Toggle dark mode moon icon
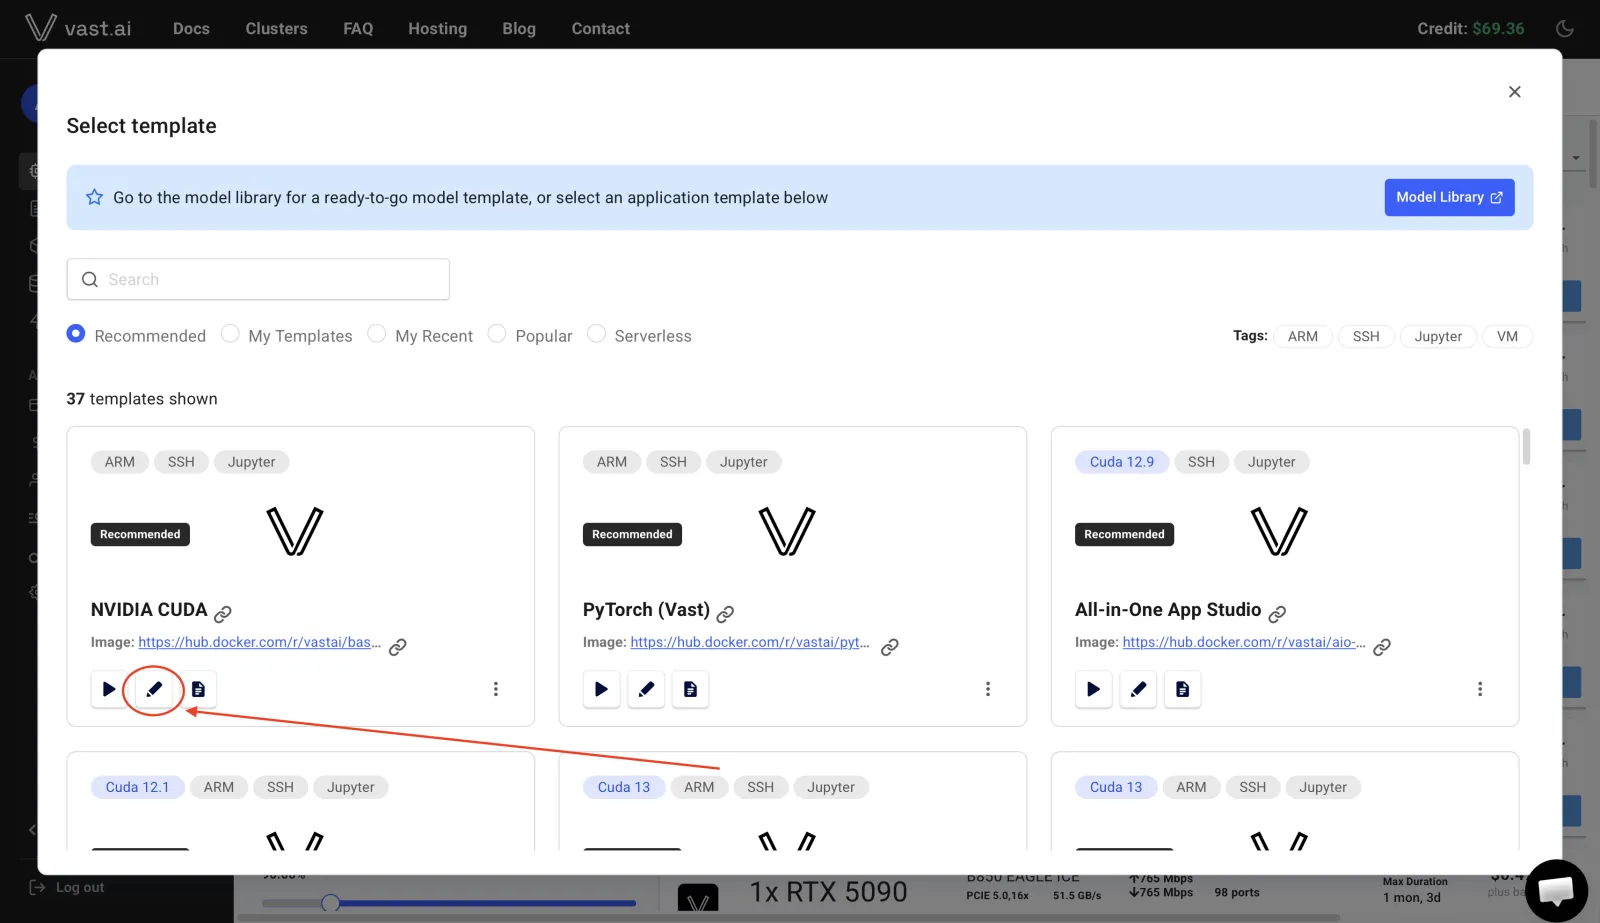The image size is (1600, 923). [1565, 28]
